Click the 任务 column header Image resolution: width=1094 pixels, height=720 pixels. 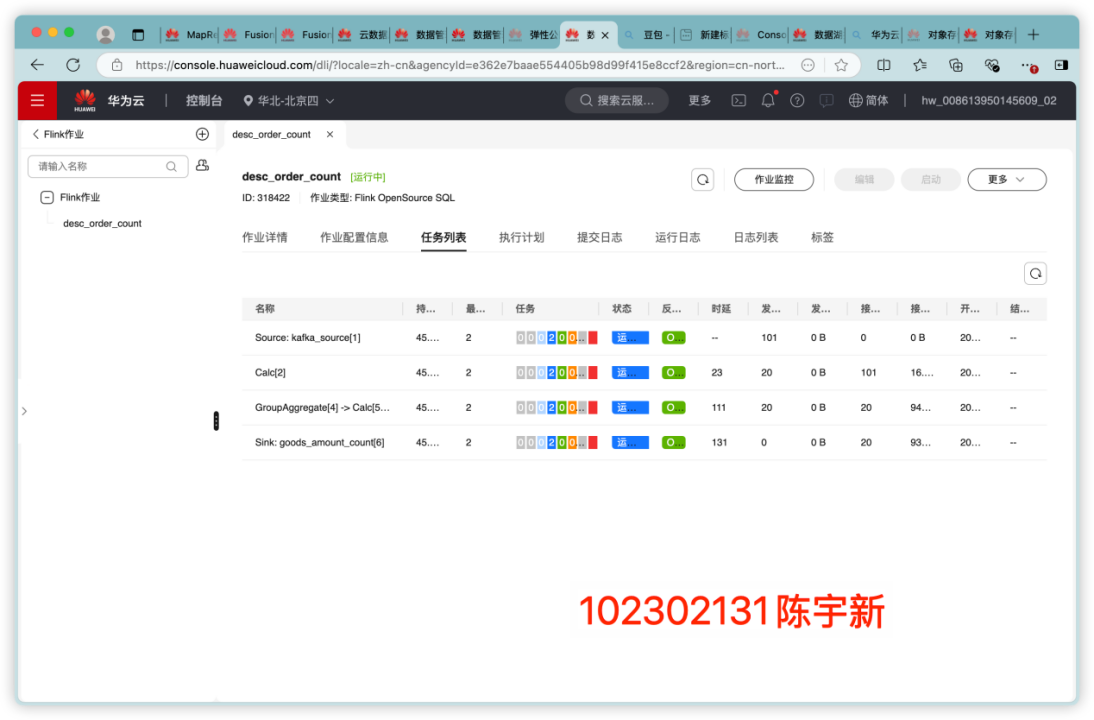(x=525, y=308)
